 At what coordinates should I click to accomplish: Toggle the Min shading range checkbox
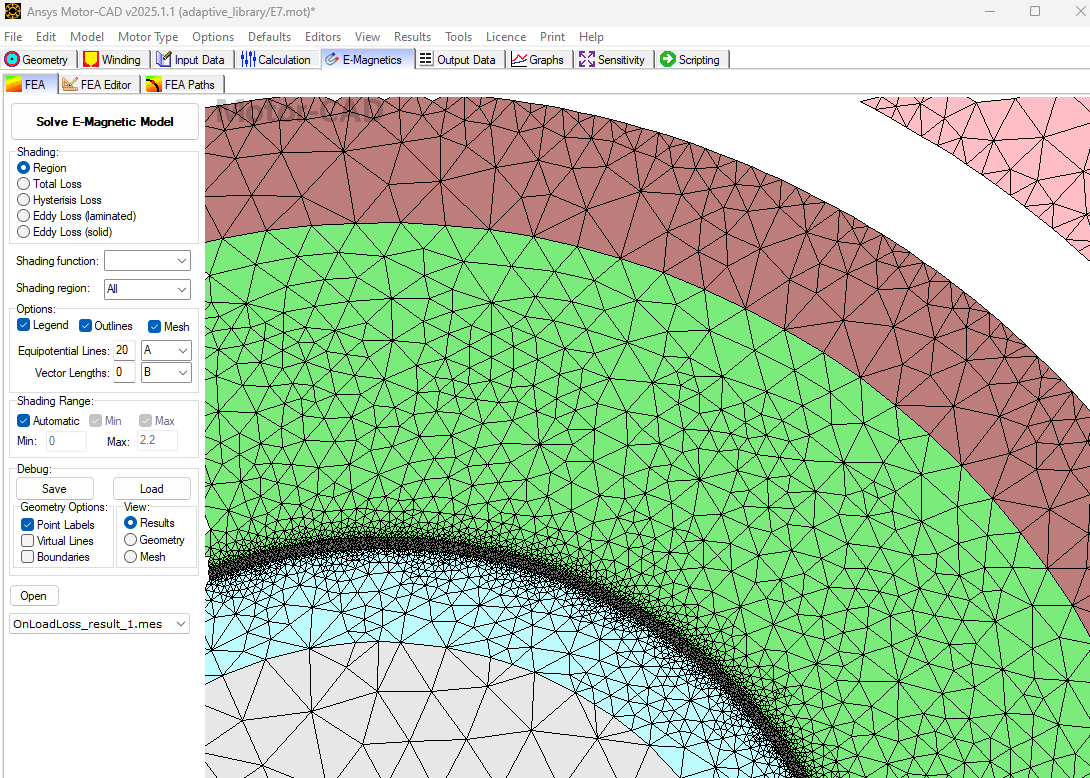pyautogui.click(x=96, y=421)
